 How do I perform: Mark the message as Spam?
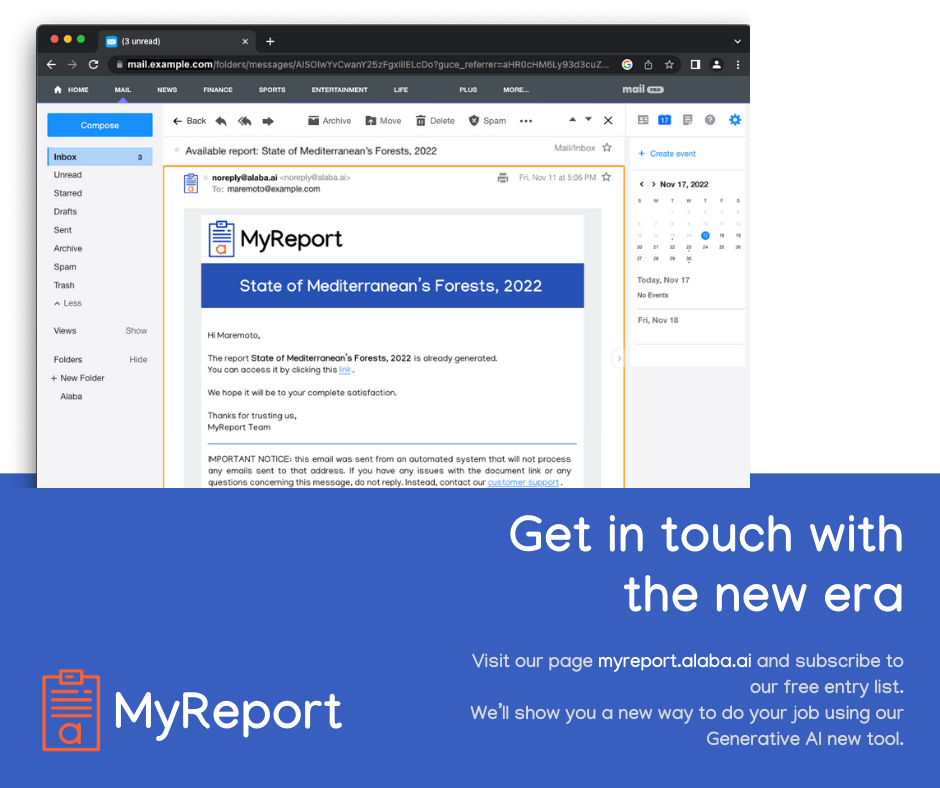[487, 121]
